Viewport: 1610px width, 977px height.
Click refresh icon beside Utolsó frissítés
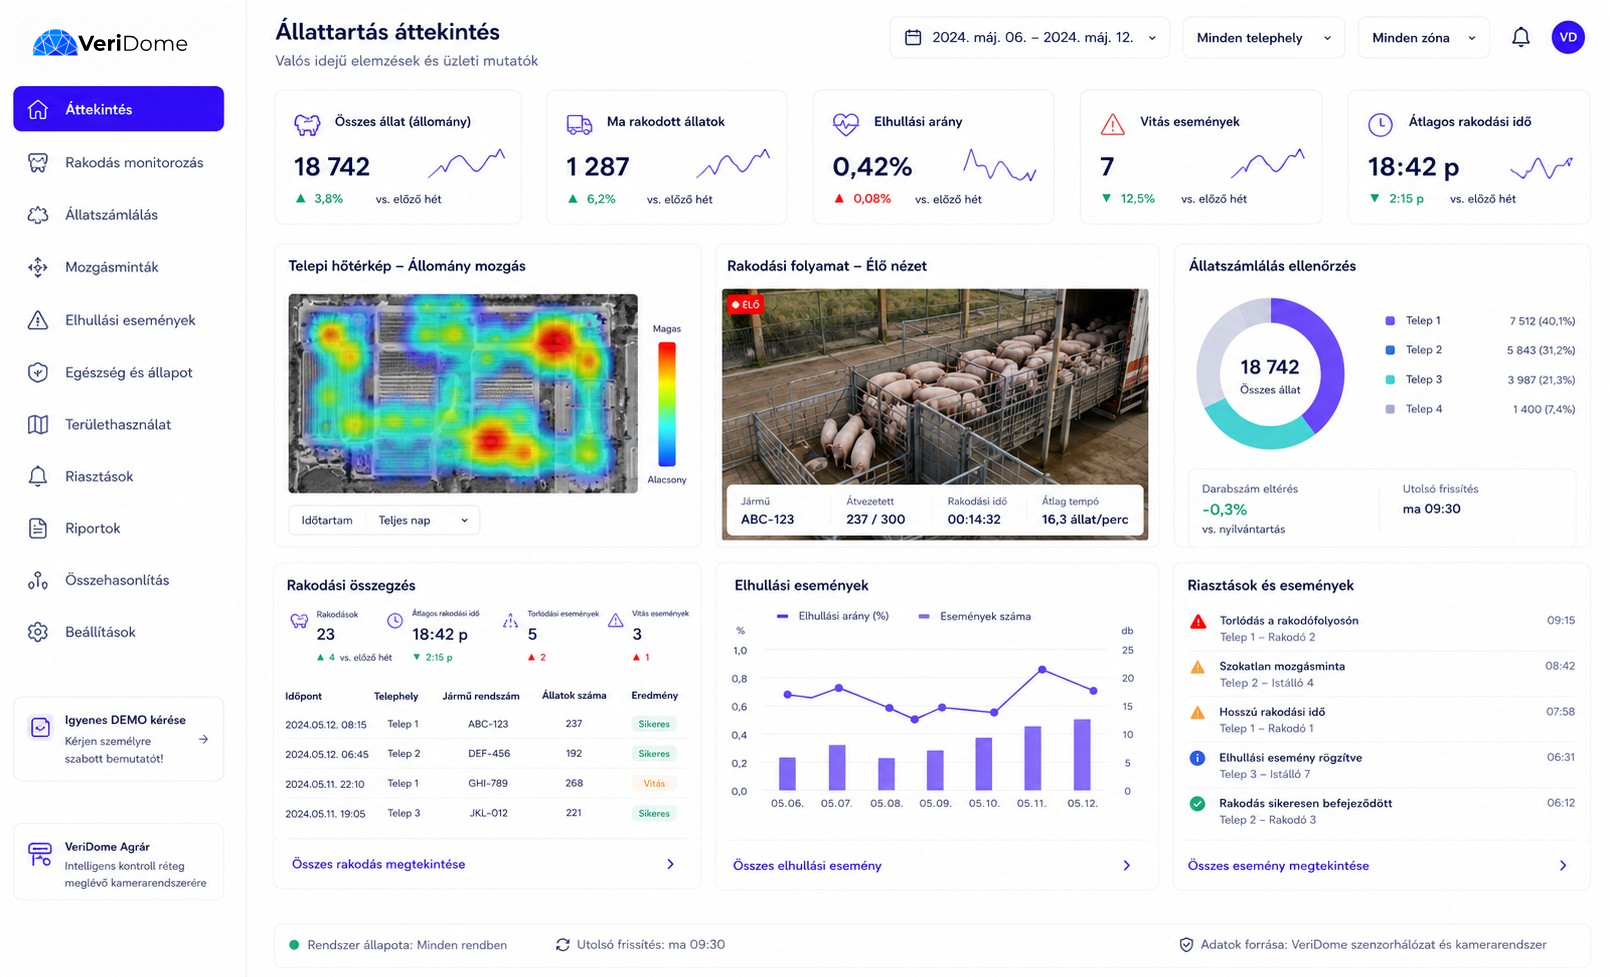[563, 944]
